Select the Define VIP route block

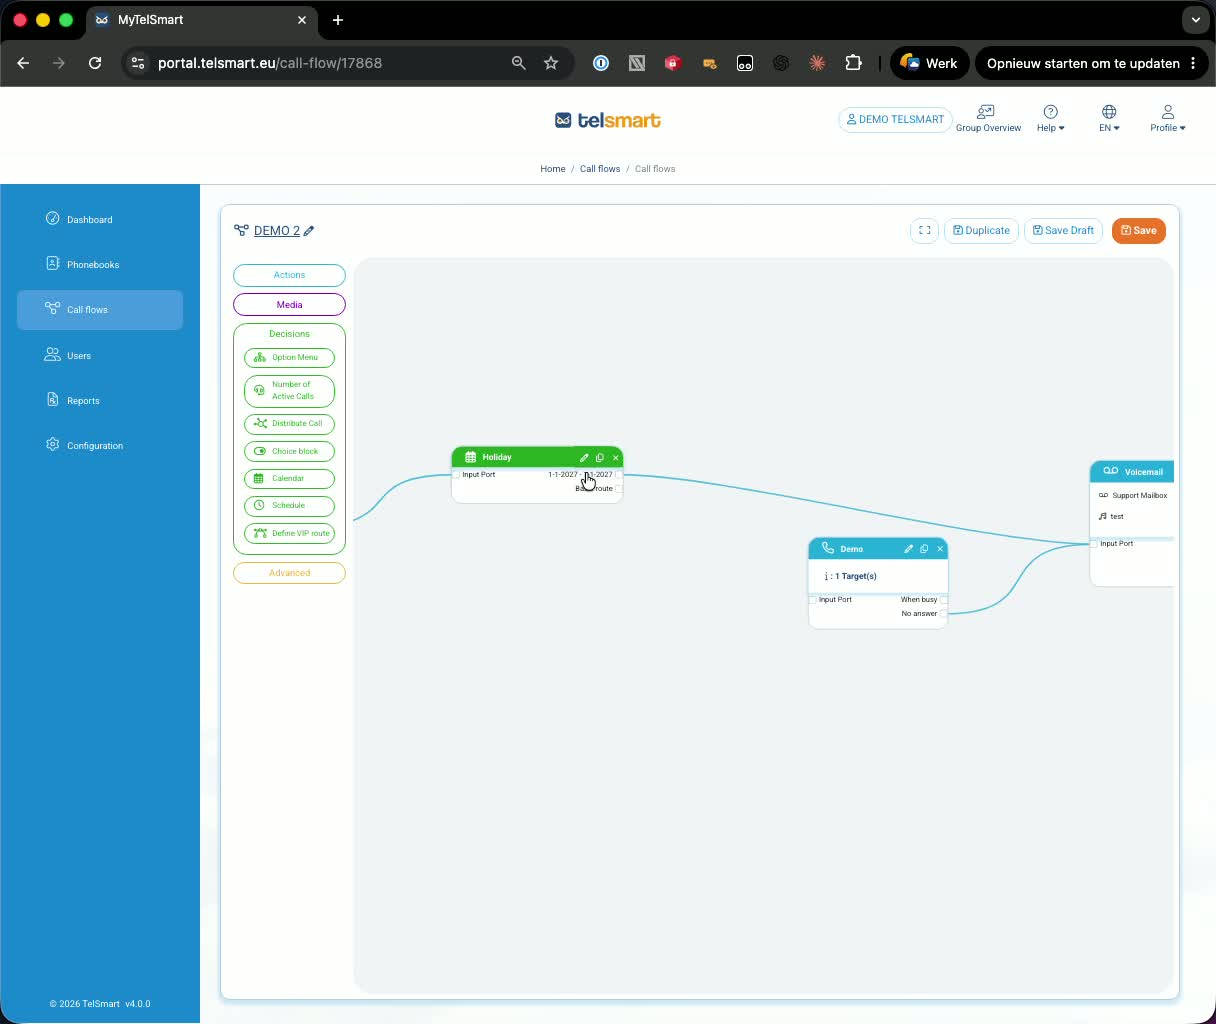click(x=289, y=533)
